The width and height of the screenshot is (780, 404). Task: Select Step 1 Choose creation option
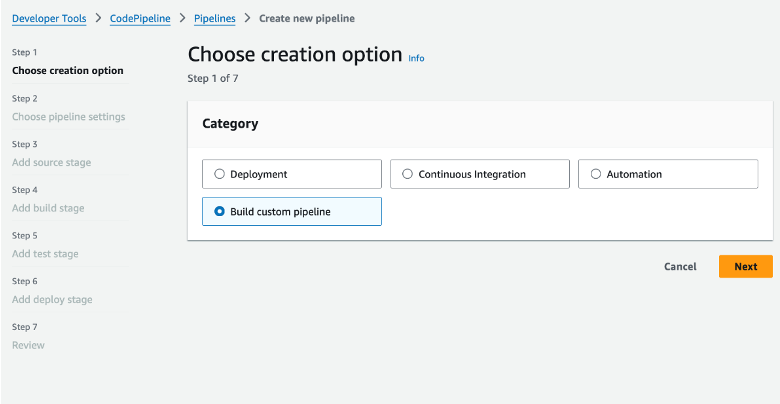[67, 71]
